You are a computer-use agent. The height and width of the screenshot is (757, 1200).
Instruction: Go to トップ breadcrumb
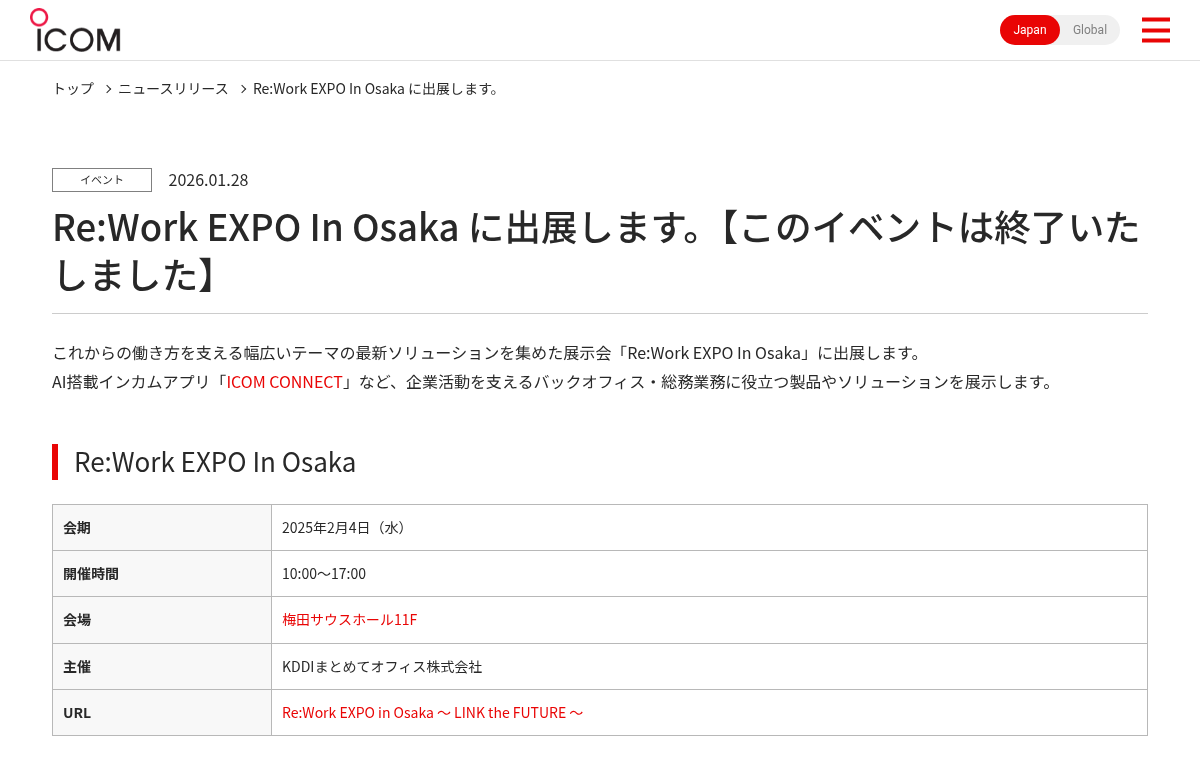coord(73,89)
